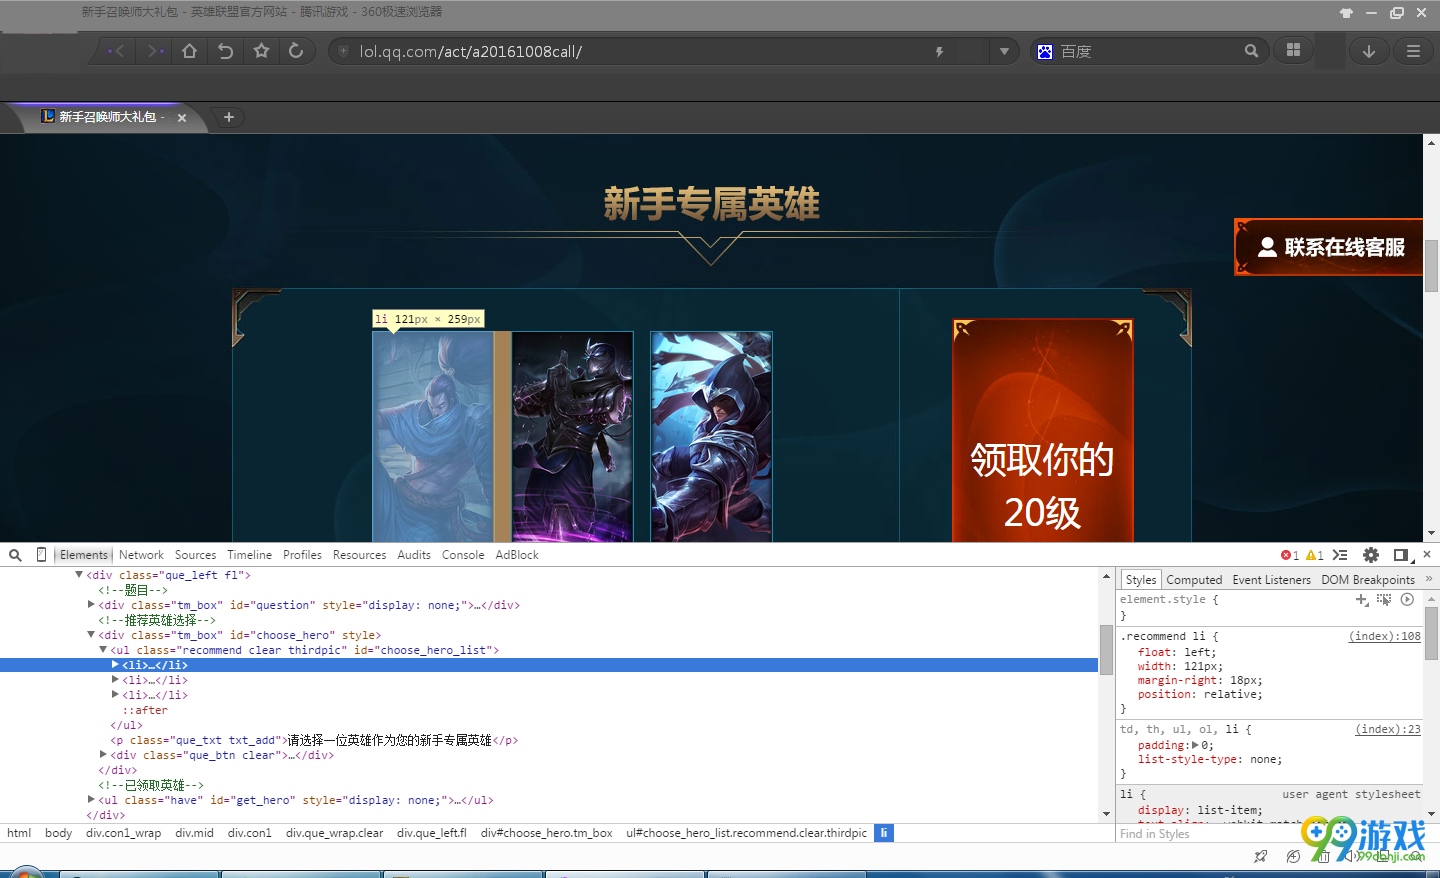Go forward in browser history
The width and height of the screenshot is (1440, 878).
(155, 51)
